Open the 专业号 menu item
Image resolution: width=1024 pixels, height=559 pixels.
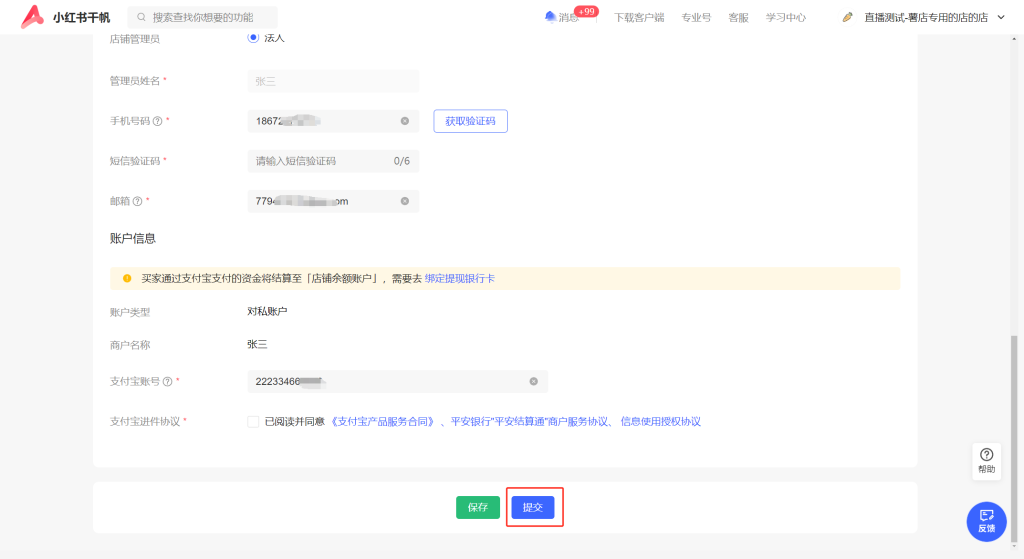[696, 18]
